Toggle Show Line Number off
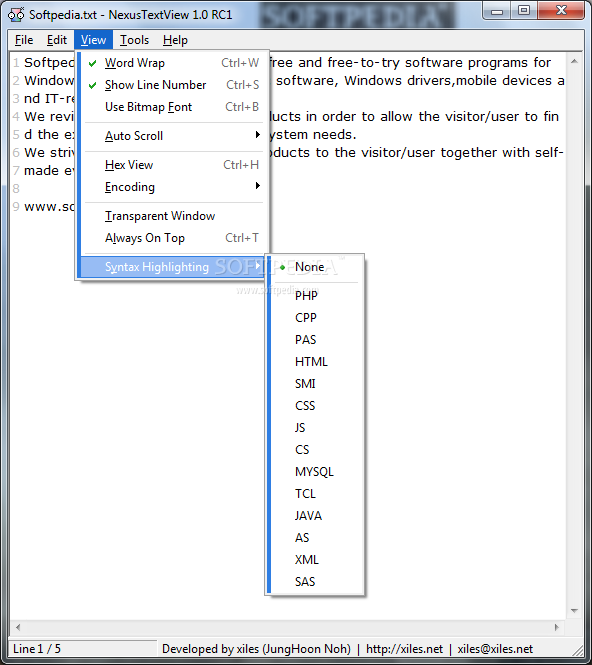Viewport: 592px width, 665px height. pyautogui.click(x=174, y=85)
